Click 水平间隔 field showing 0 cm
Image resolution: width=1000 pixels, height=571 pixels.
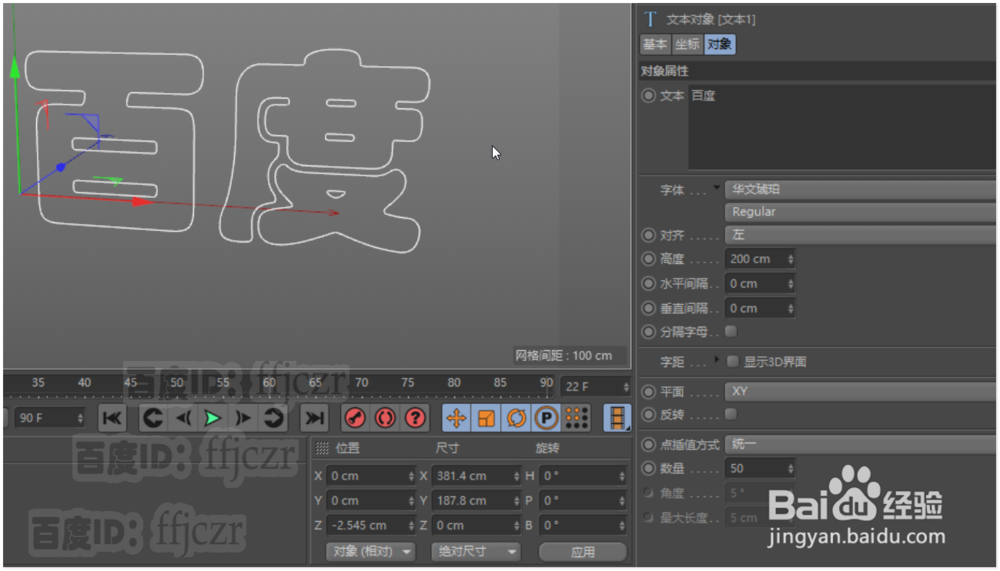coord(755,283)
